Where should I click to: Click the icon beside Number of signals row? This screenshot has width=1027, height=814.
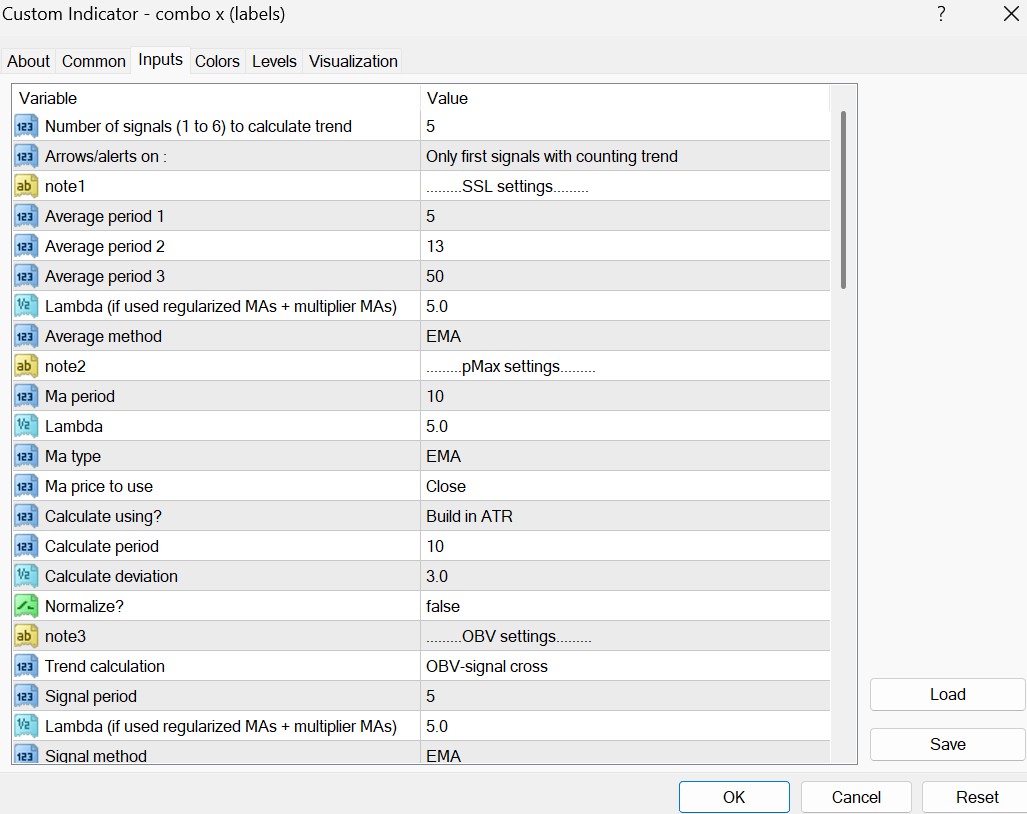pyautogui.click(x=26, y=126)
